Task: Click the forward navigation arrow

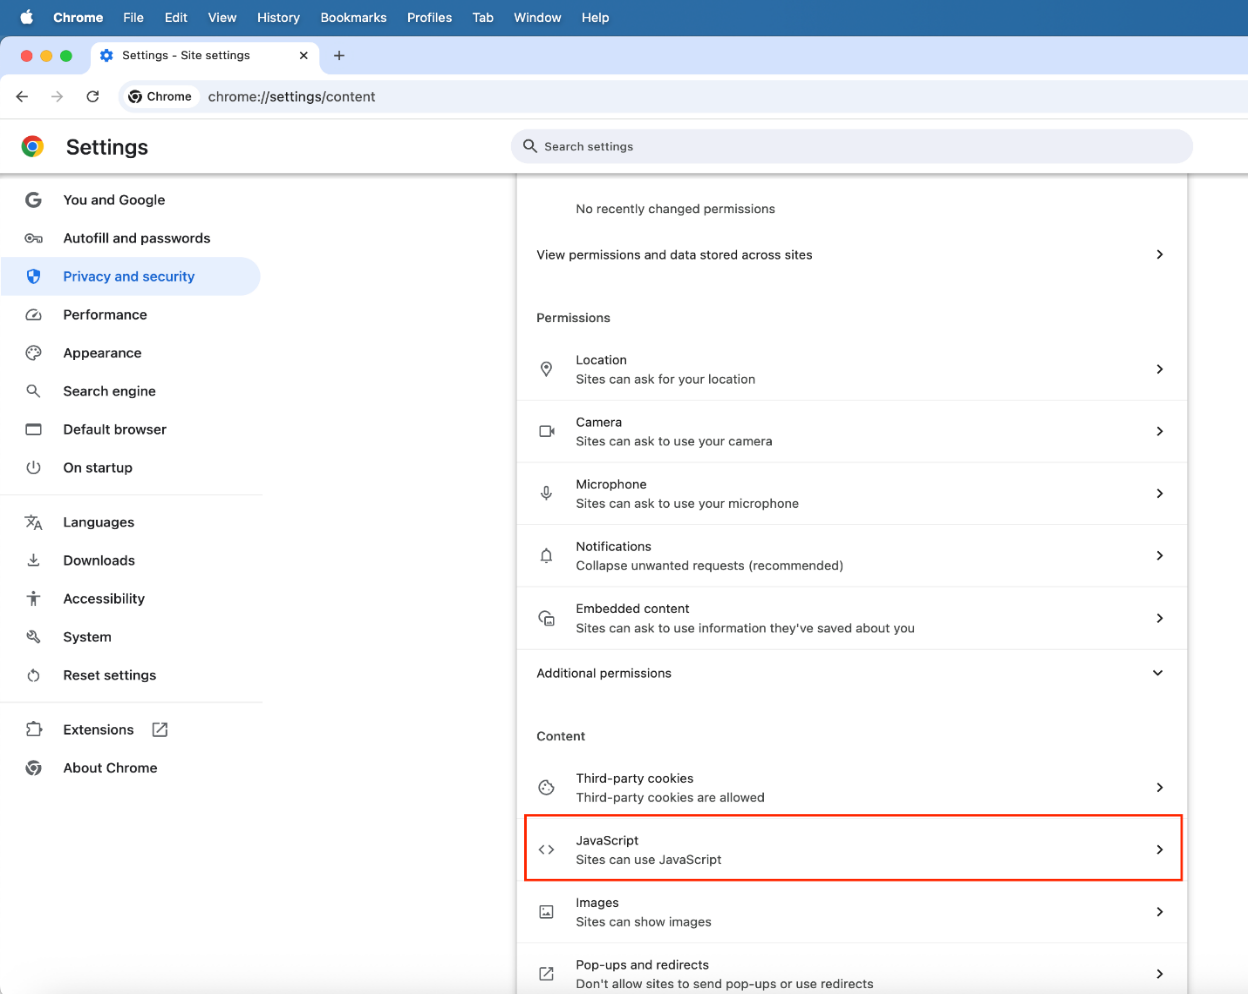Action: [x=57, y=97]
